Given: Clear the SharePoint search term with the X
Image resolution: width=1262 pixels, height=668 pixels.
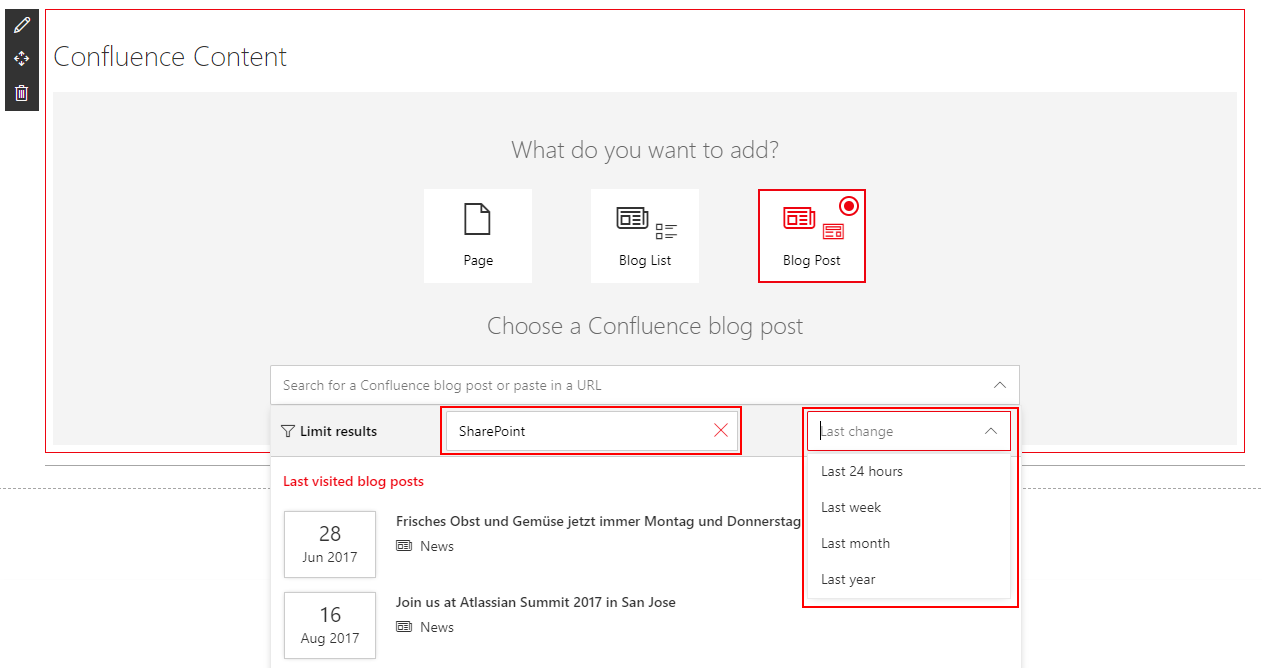Looking at the screenshot, I should (x=721, y=430).
